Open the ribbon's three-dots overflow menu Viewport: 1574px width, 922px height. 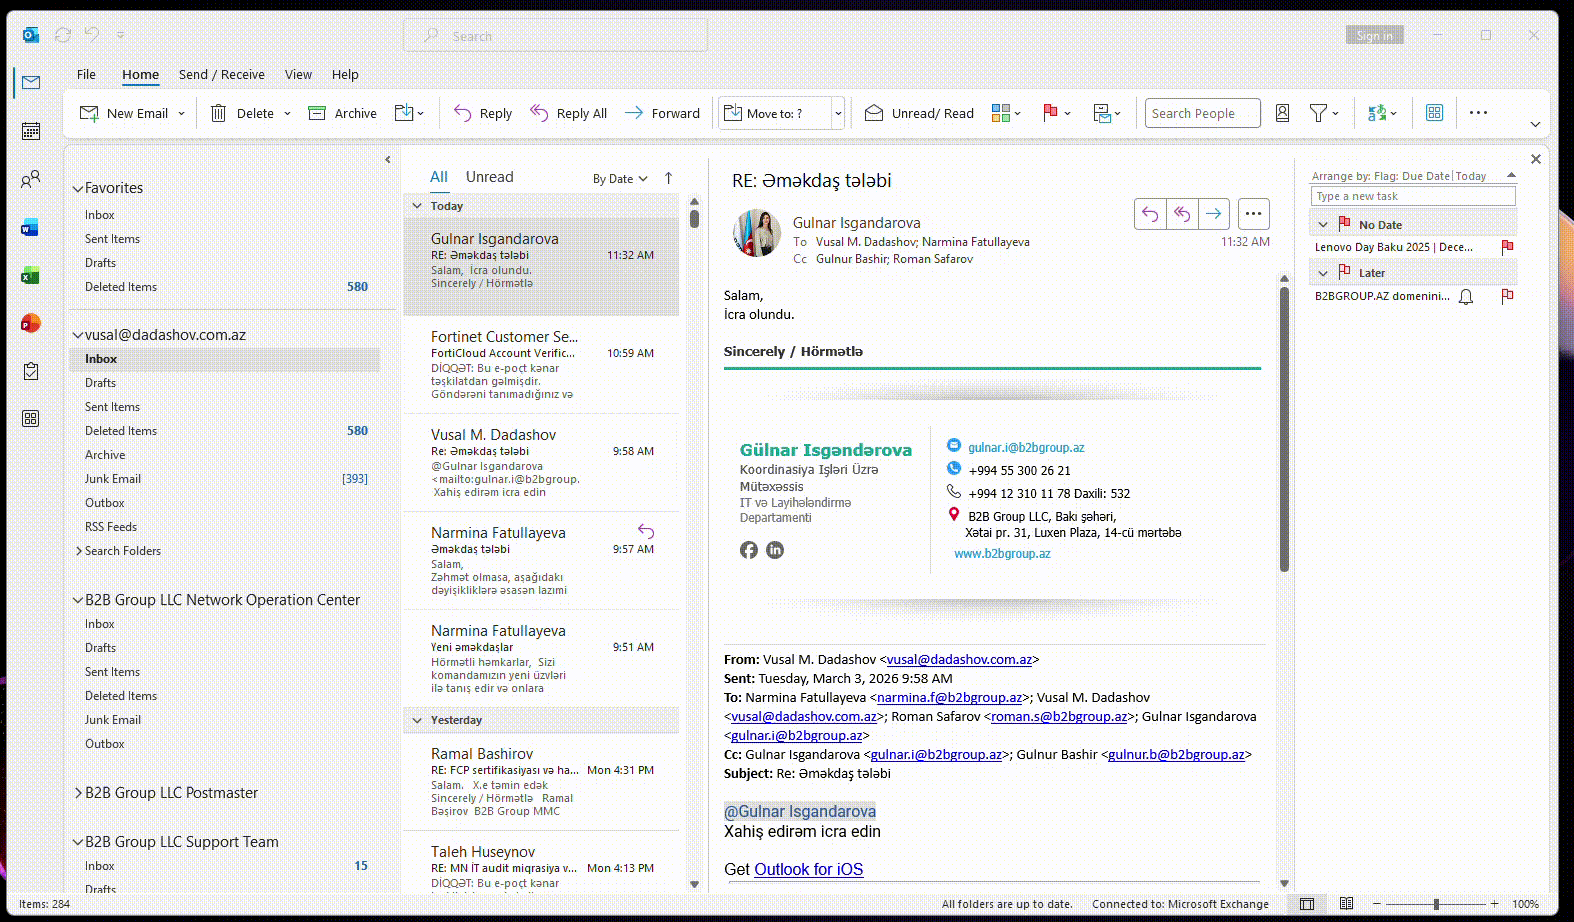(1478, 113)
